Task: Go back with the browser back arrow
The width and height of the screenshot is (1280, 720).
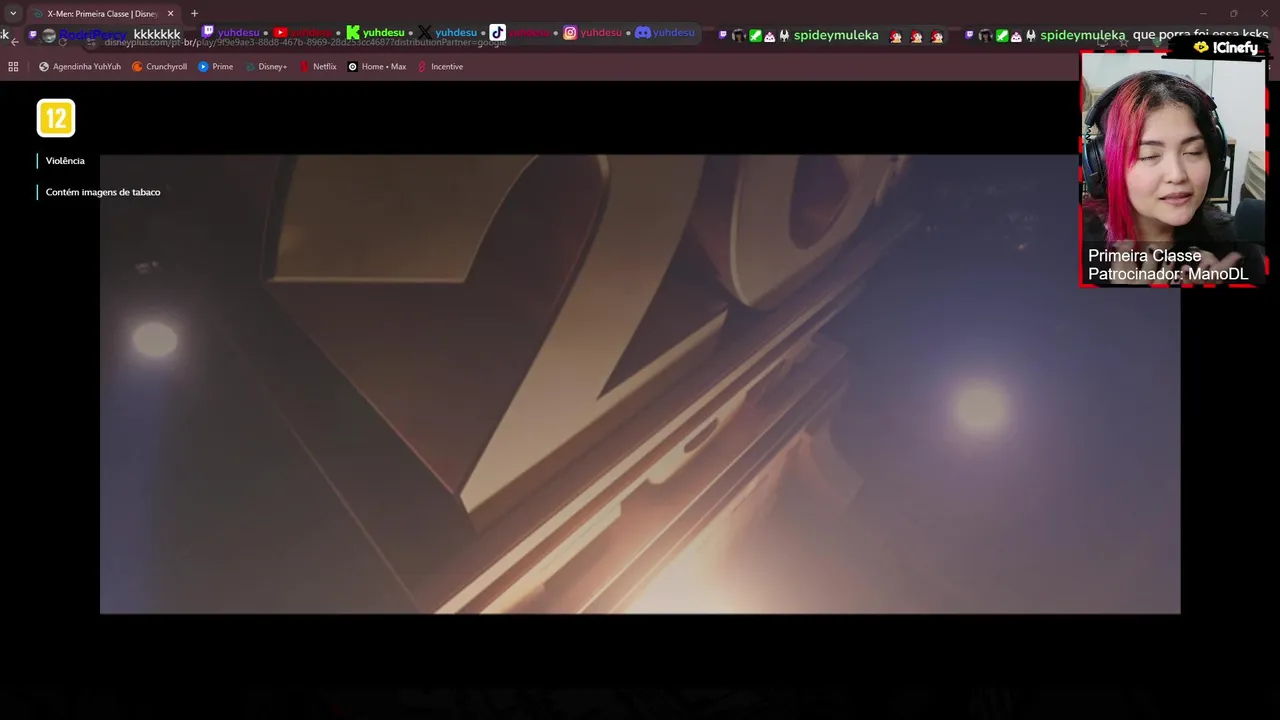Action: coord(14,42)
